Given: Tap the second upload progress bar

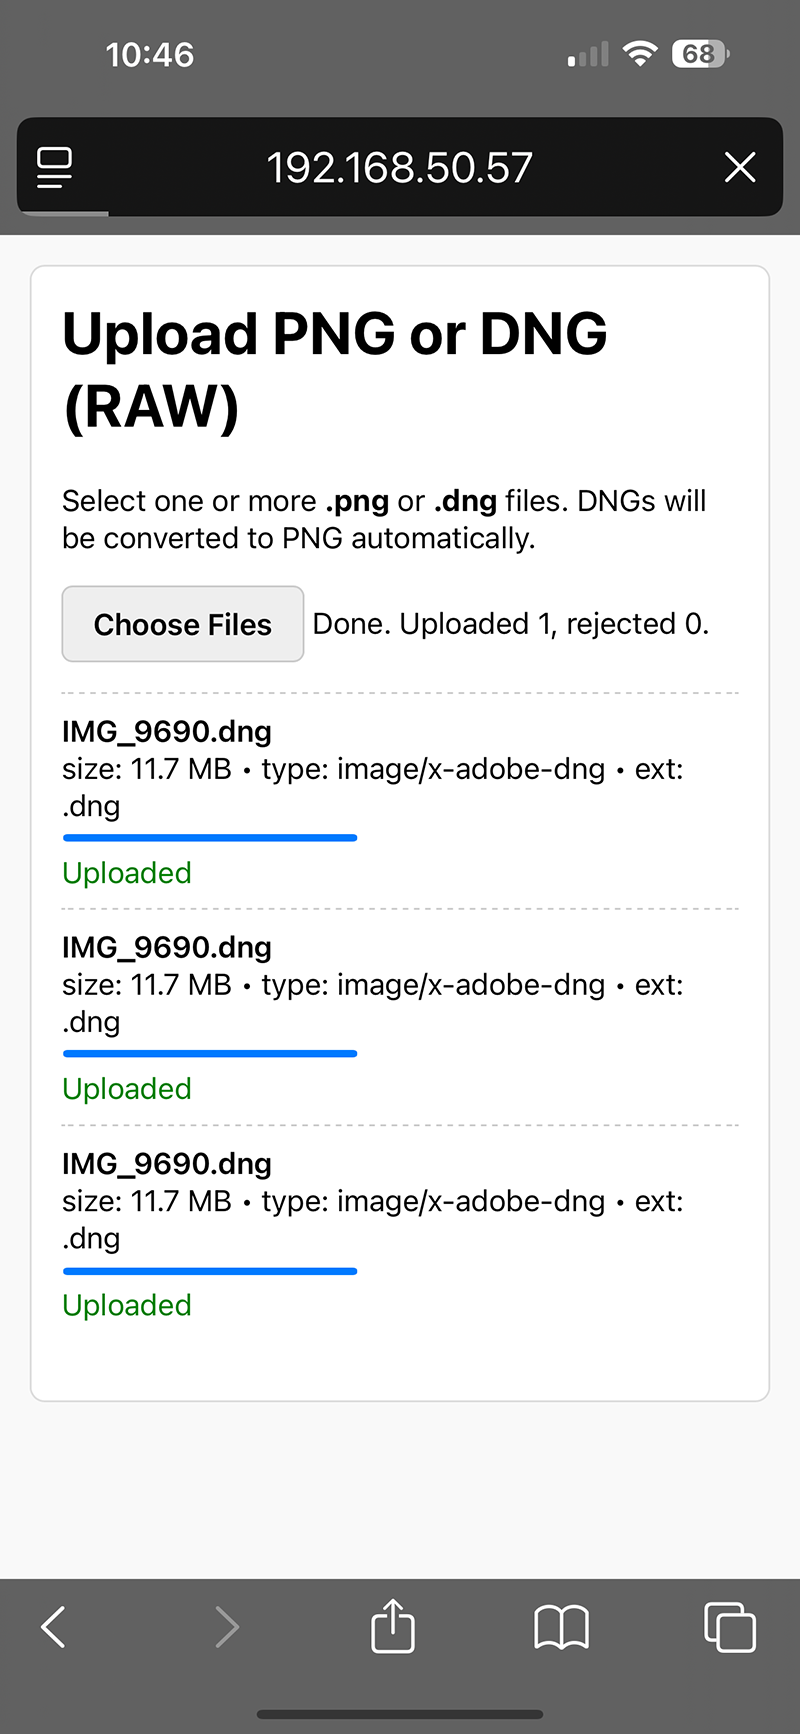Looking at the screenshot, I should (x=209, y=1053).
